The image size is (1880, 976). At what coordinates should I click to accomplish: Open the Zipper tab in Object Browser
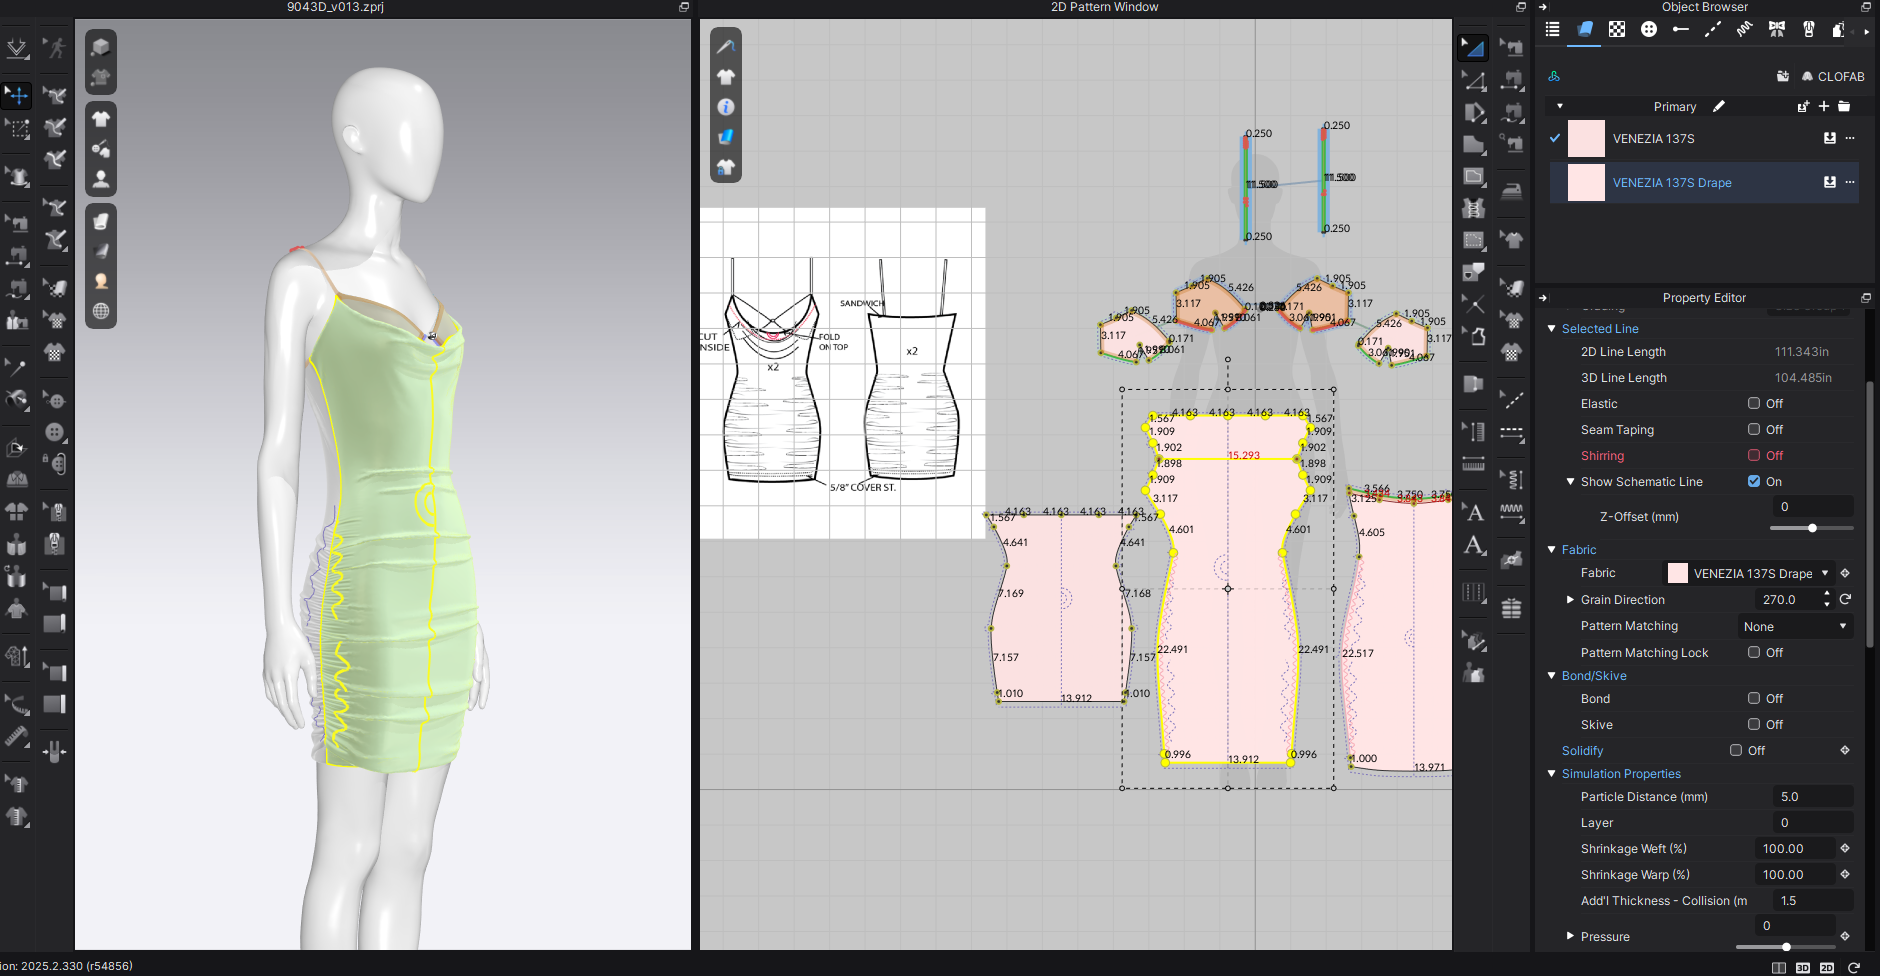1809,29
